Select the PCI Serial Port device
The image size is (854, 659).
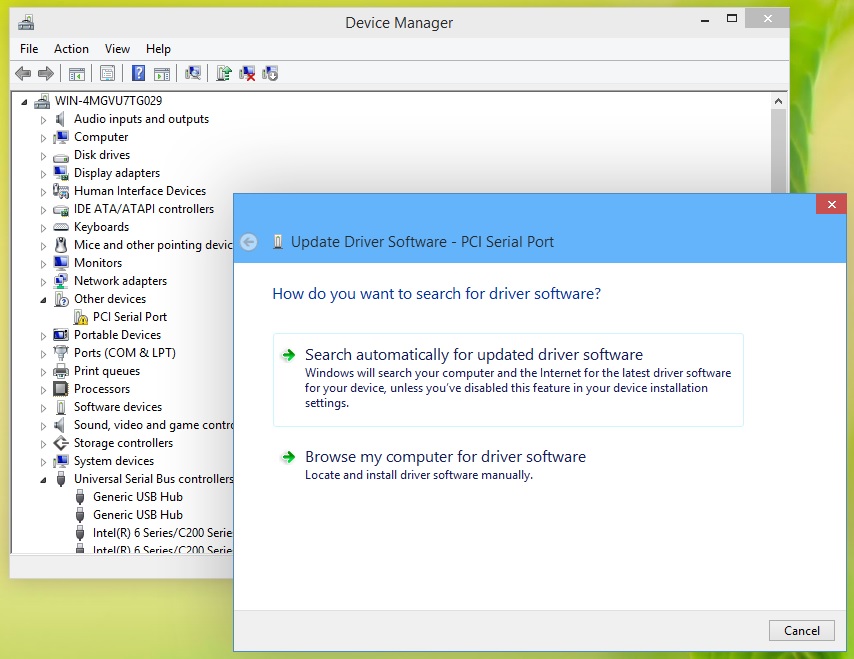[x=129, y=317]
